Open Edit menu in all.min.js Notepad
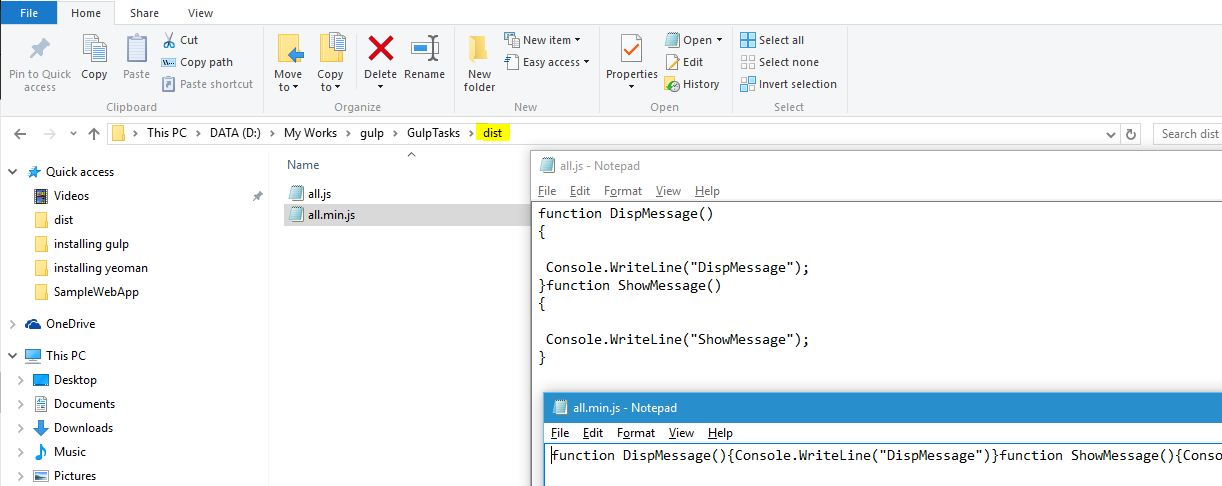1222x486 pixels. (x=593, y=433)
